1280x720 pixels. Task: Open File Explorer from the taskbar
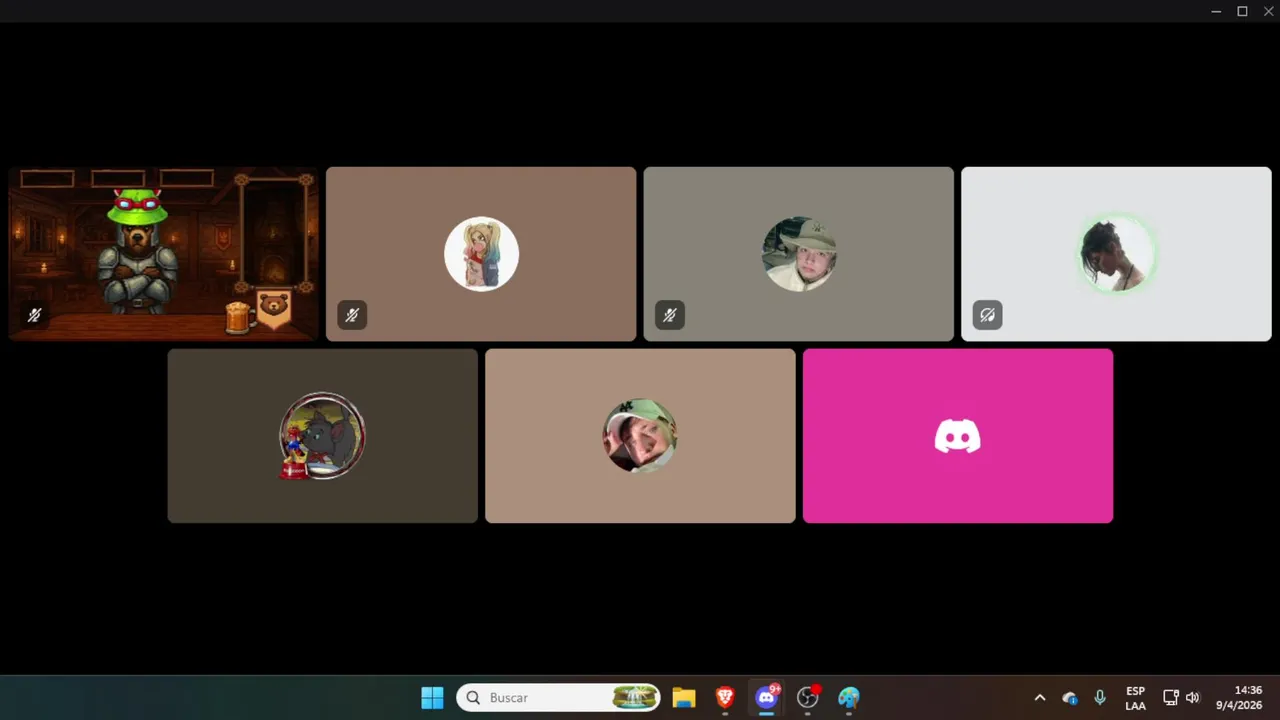coord(684,698)
